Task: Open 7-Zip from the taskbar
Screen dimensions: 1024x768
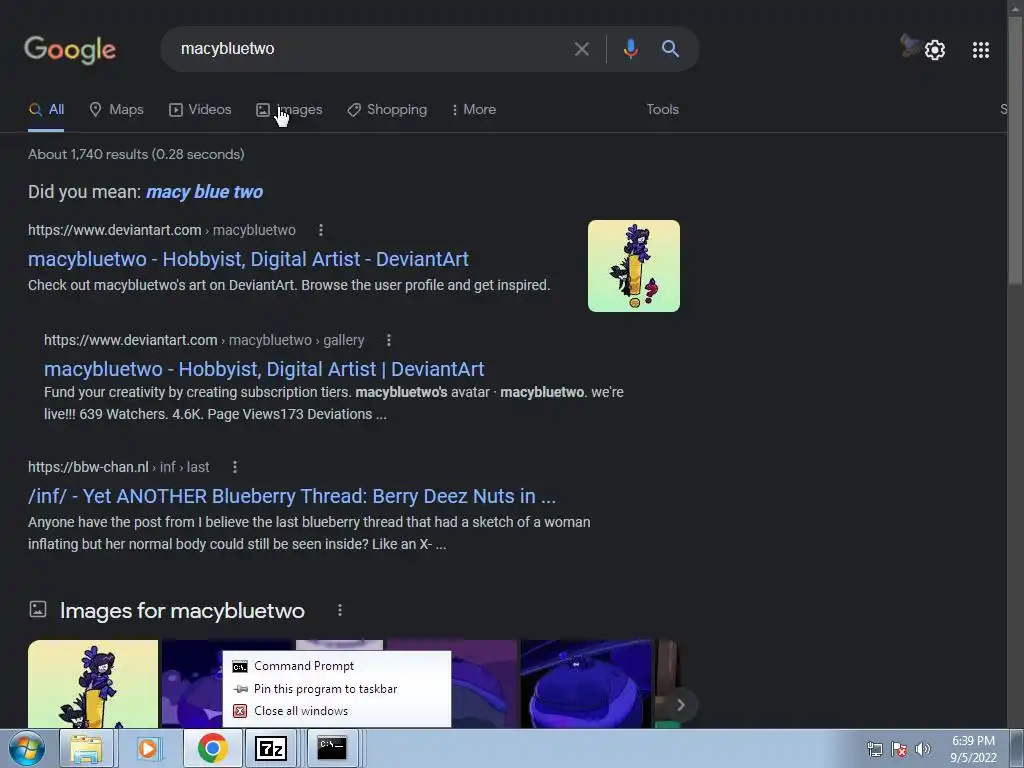Action: click(x=271, y=748)
